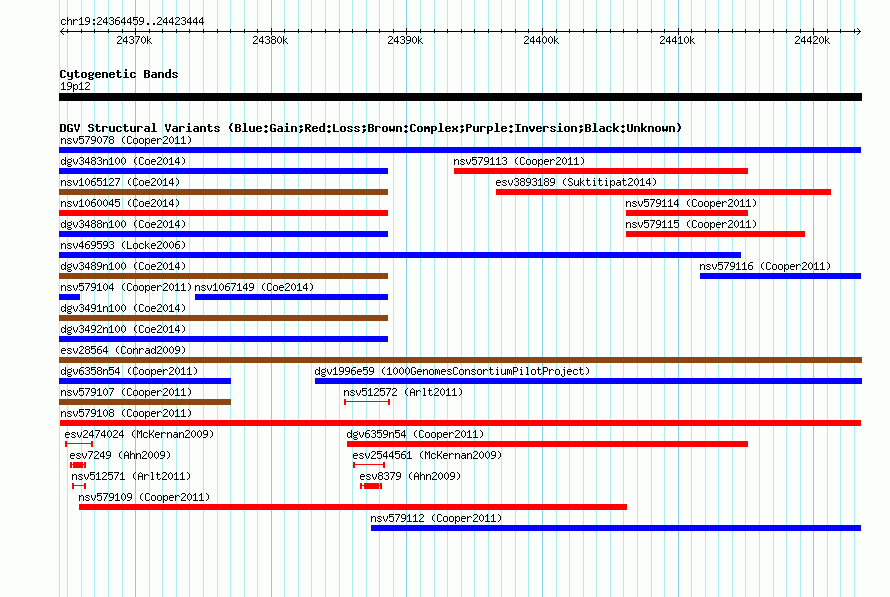Click the Cytogenetic Bands track title
Screen dimensions: 890x597
[119, 74]
